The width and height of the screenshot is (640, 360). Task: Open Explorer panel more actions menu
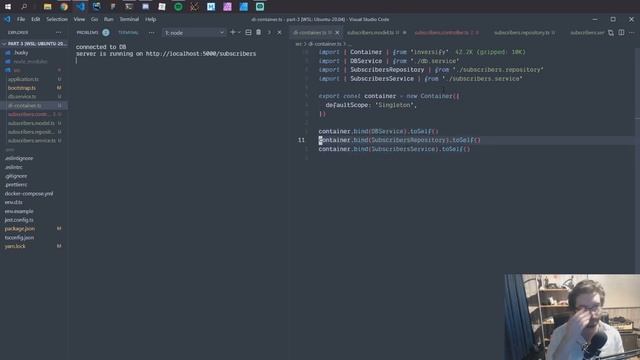tap(58, 32)
